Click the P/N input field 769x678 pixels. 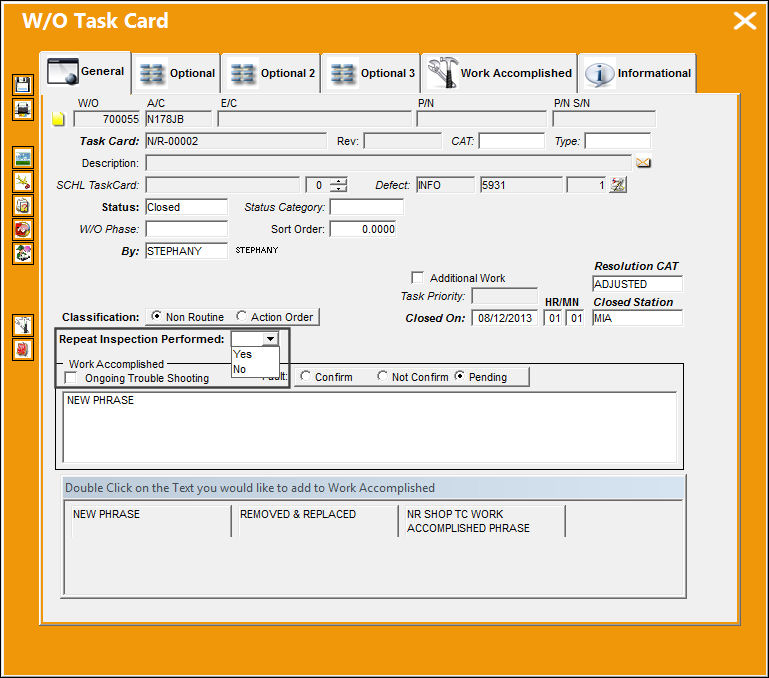pyautogui.click(x=481, y=119)
